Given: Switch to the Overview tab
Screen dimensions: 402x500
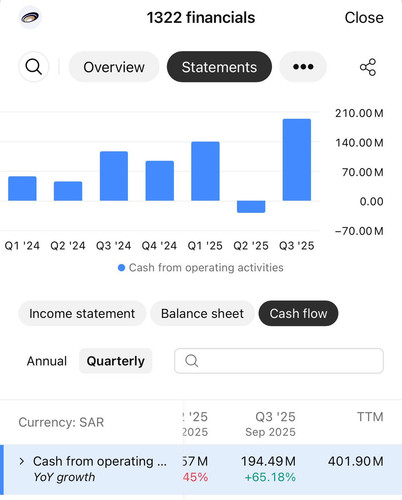Looking at the screenshot, I should coord(114,67).
